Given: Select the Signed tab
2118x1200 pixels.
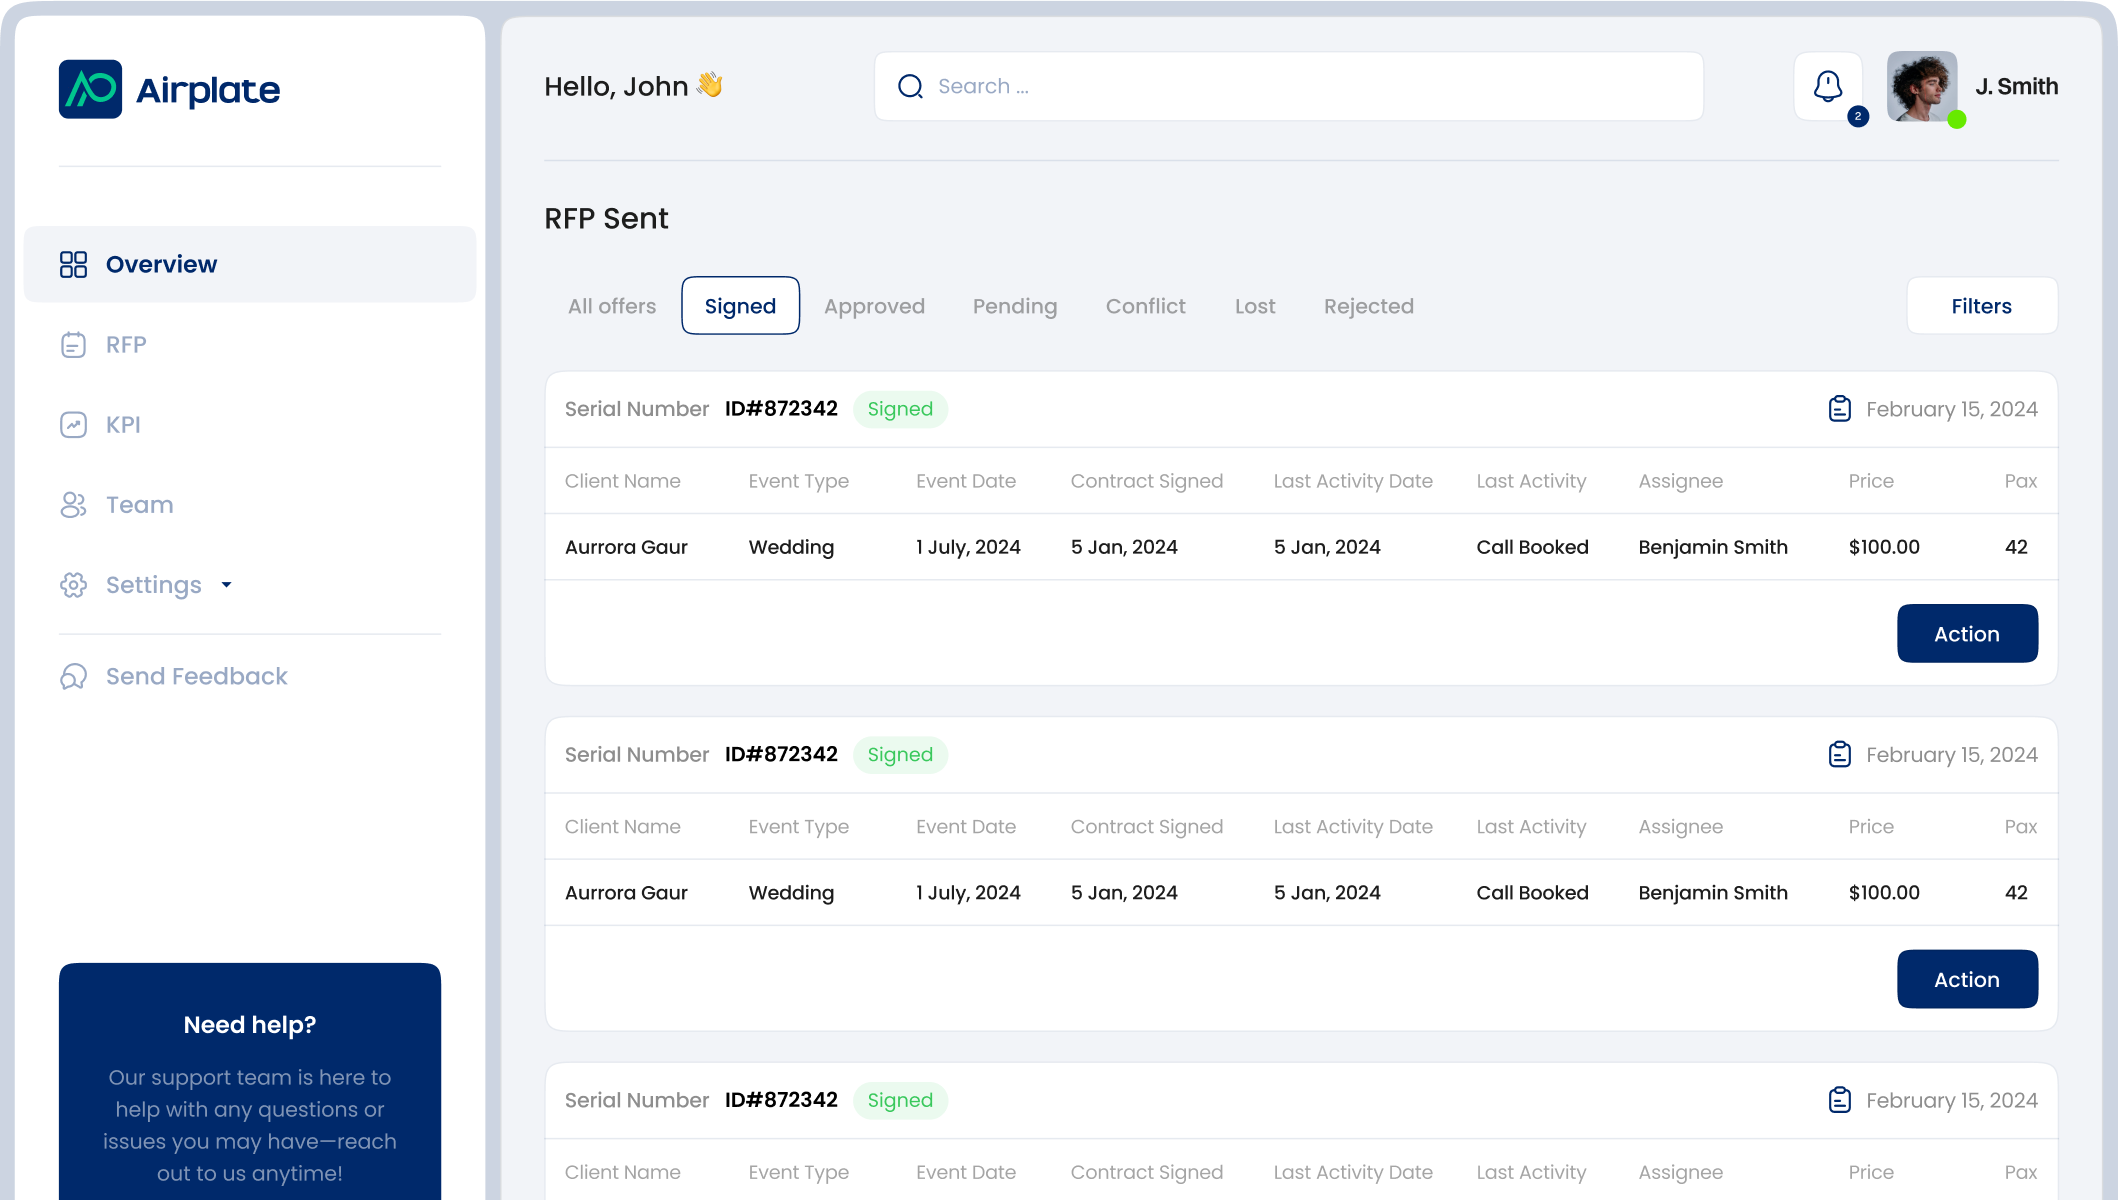Looking at the screenshot, I should 739,305.
